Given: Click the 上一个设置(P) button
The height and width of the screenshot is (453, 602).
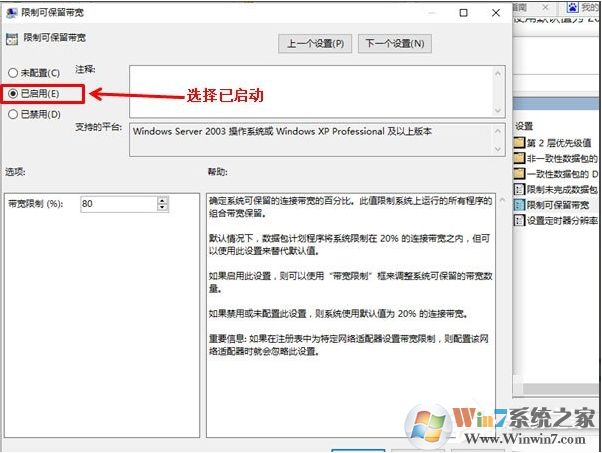Looking at the screenshot, I should point(315,43).
